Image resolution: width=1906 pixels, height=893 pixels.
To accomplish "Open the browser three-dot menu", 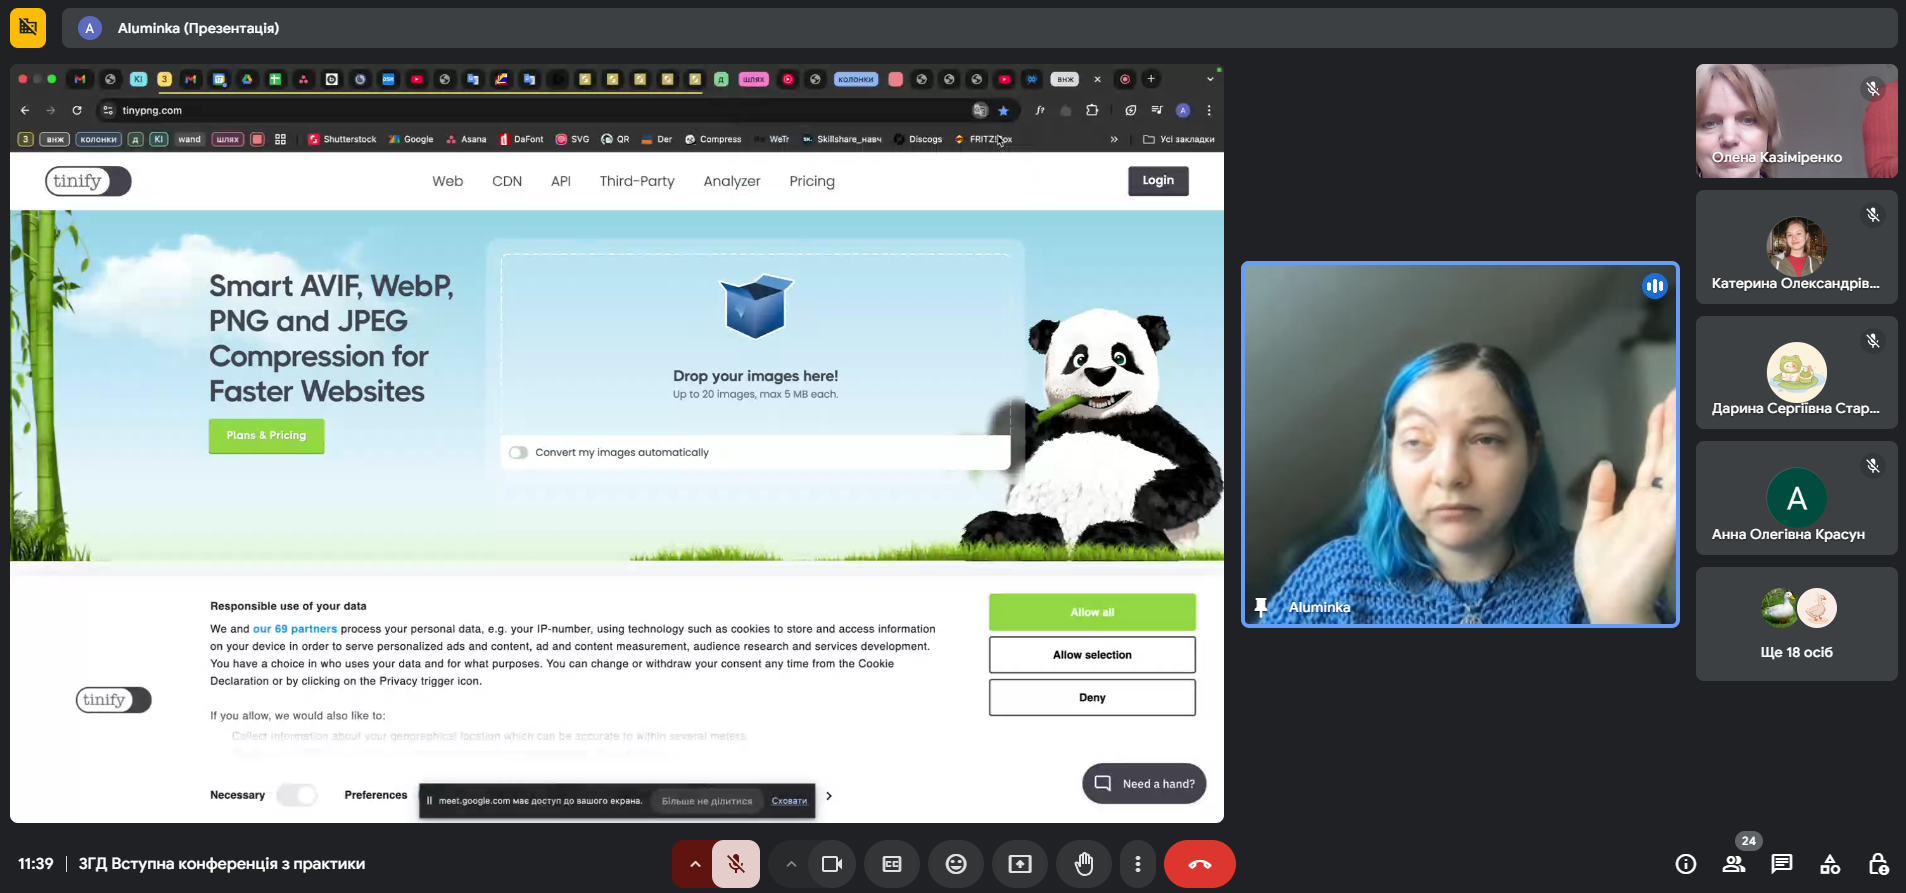I will click(x=1209, y=110).
